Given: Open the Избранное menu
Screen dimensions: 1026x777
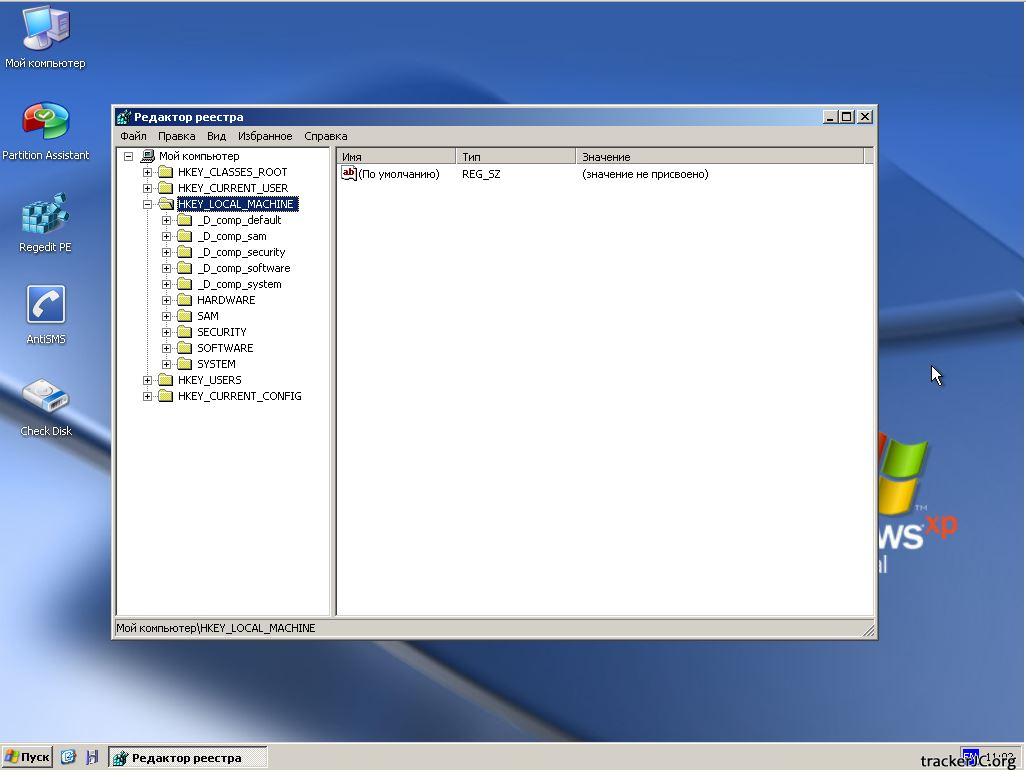Looking at the screenshot, I should click(x=265, y=136).
